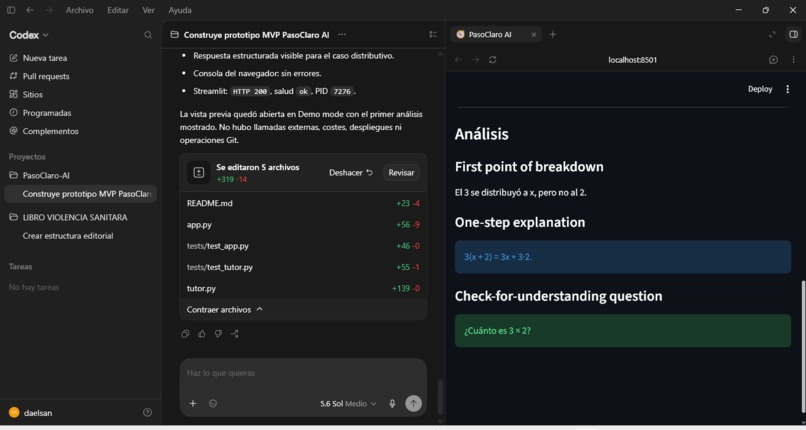Open the 5.6 Sol Medio model dropdown
The width and height of the screenshot is (806, 430).
(x=348, y=403)
